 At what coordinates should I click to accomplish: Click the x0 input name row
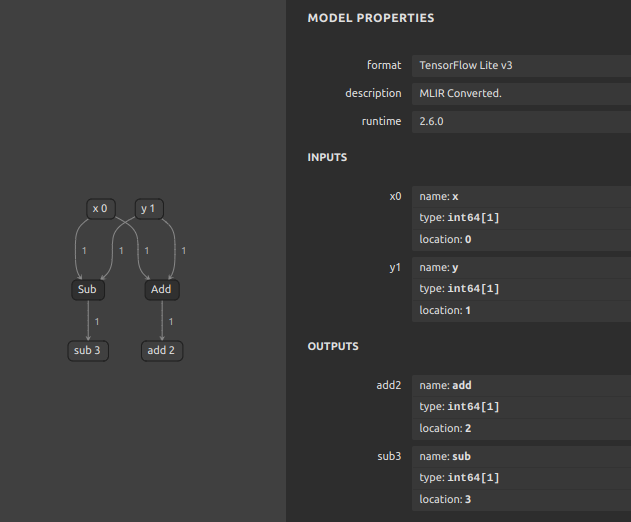point(521,197)
